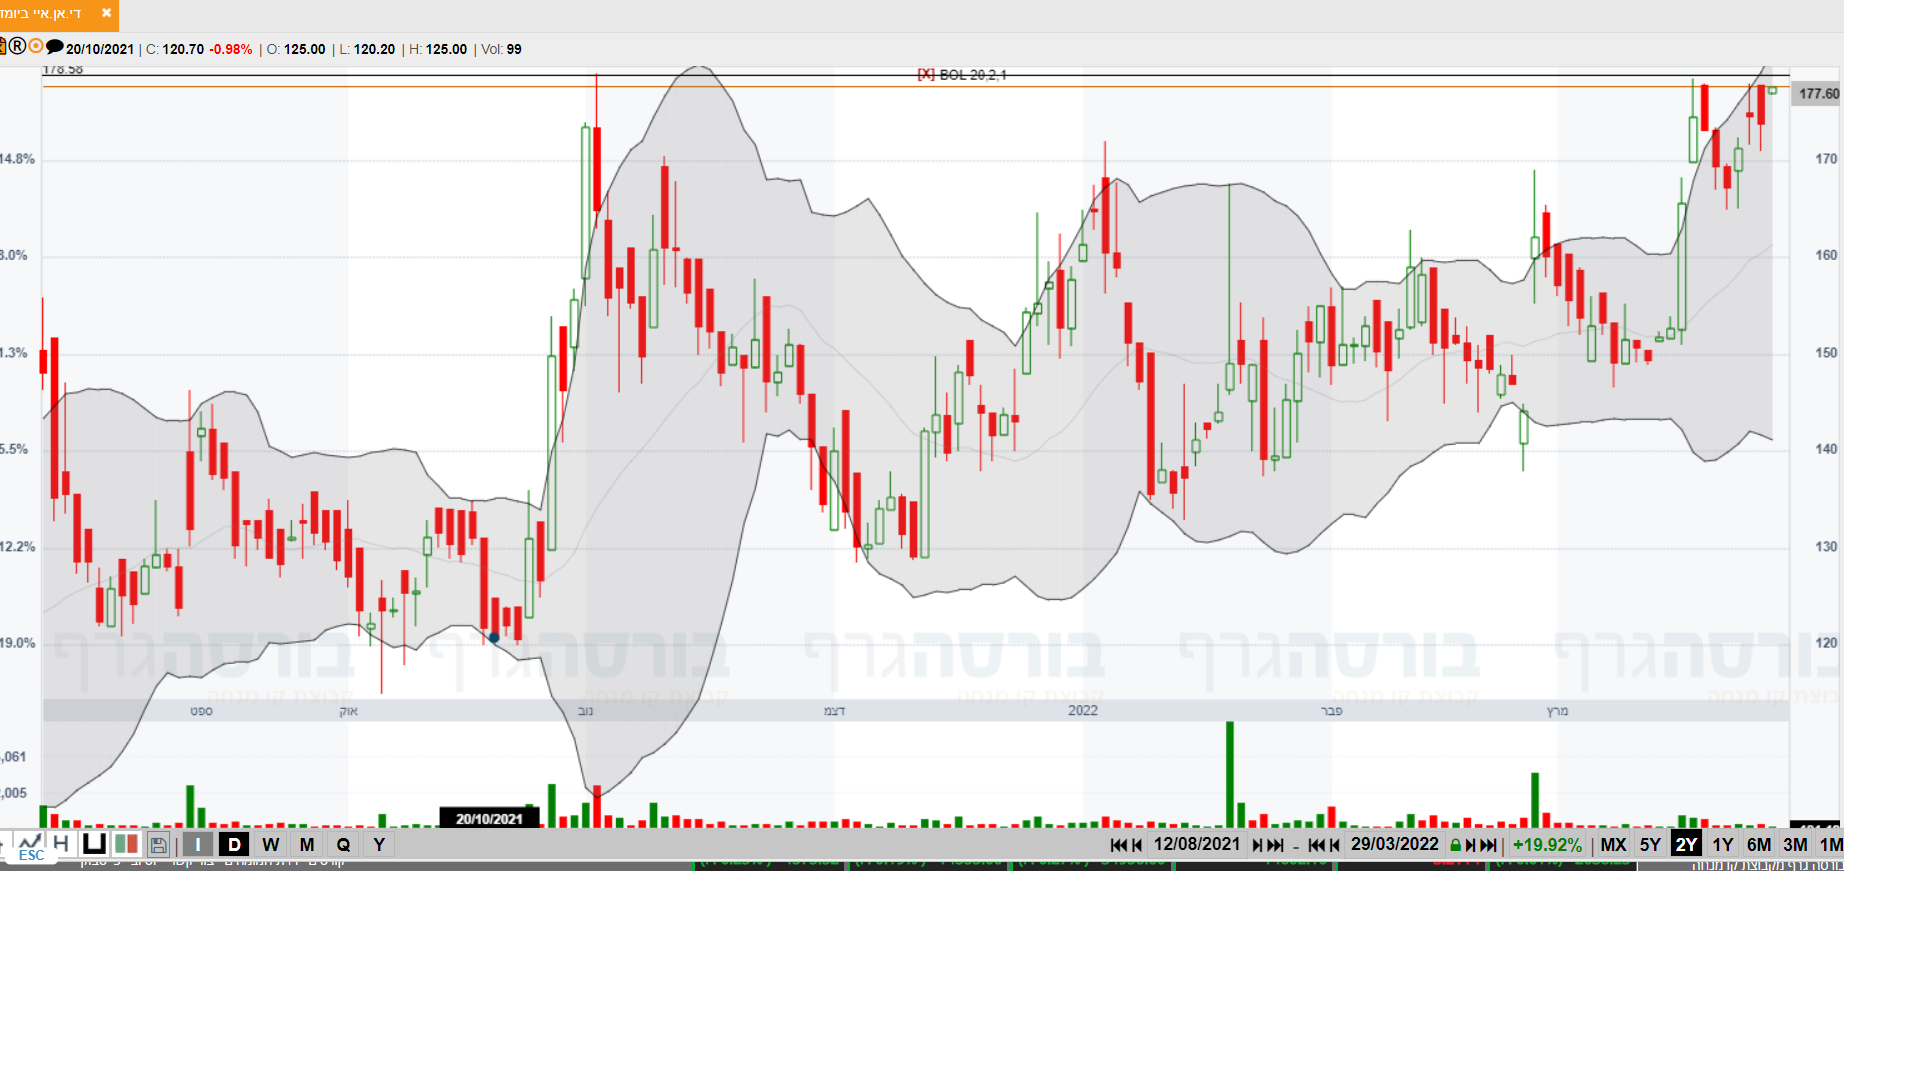Viewport: 1920px width, 1080px height.
Task: Click the start date field 12/08/2021
Action: 1196,844
